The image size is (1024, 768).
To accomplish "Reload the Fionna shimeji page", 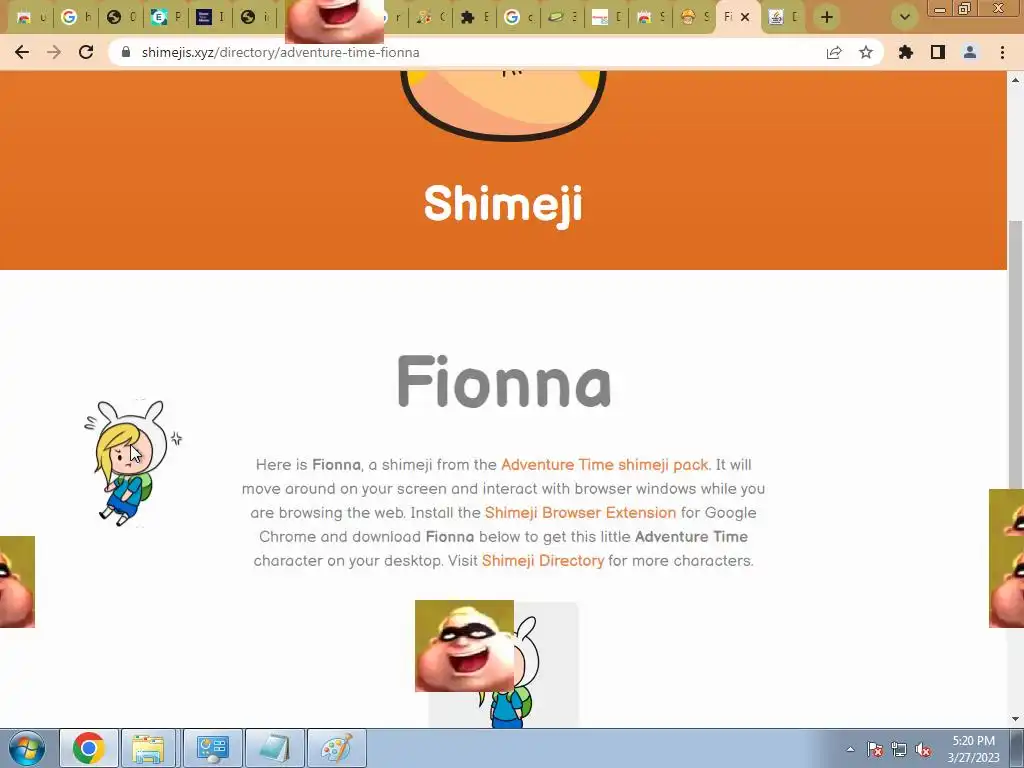I will (x=86, y=52).
